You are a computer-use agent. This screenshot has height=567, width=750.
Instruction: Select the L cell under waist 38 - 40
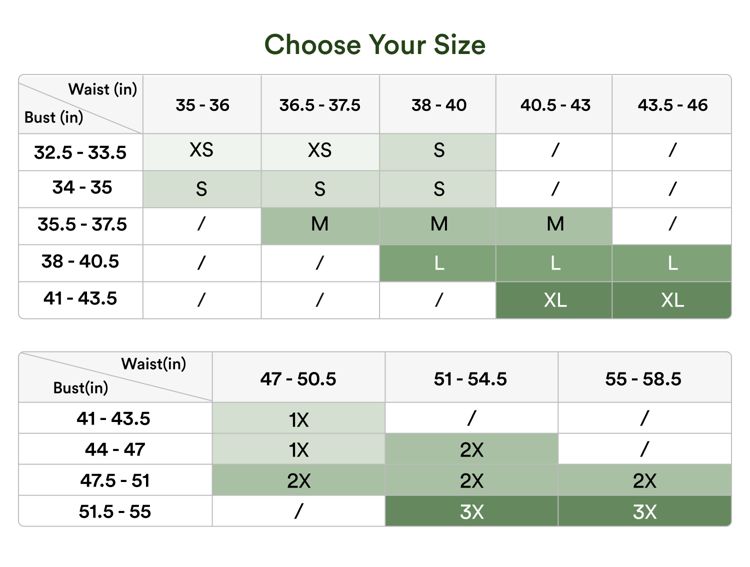coord(438,263)
